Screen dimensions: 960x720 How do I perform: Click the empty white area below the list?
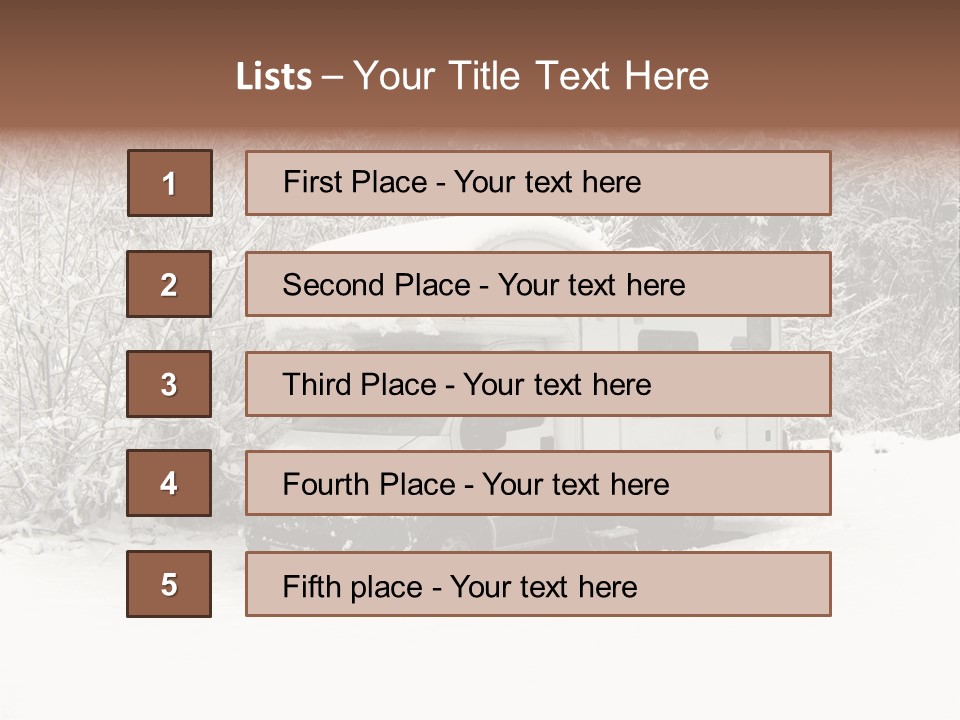[x=480, y=670]
